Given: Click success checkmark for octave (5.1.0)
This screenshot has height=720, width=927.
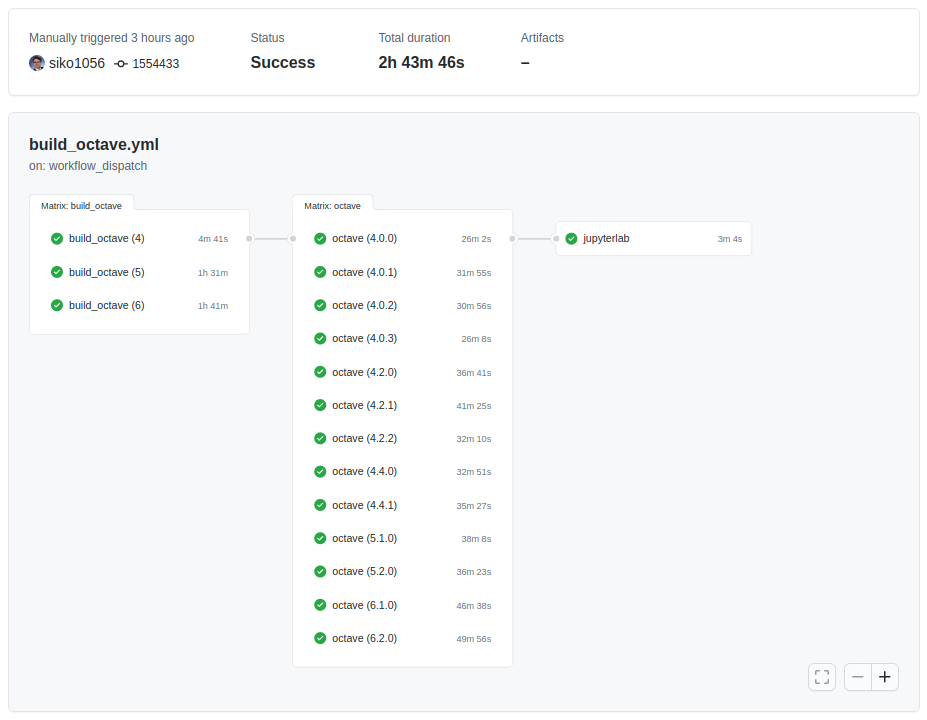Looking at the screenshot, I should point(320,538).
